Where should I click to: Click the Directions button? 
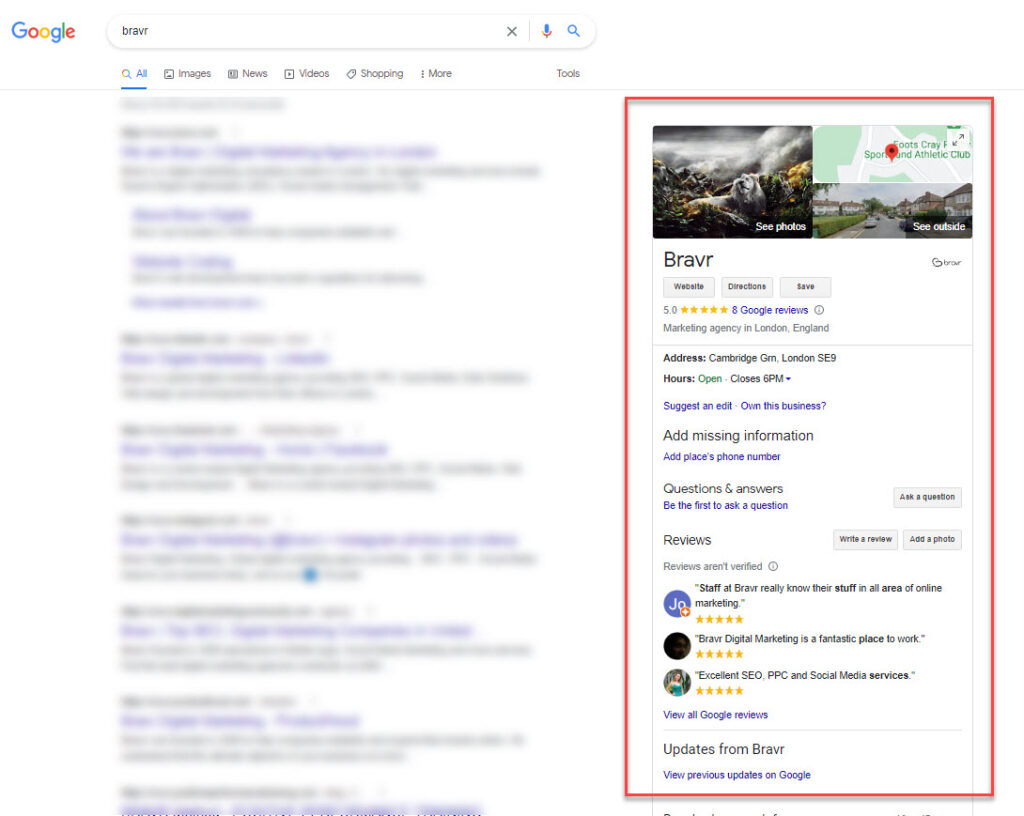pyautogui.click(x=747, y=287)
